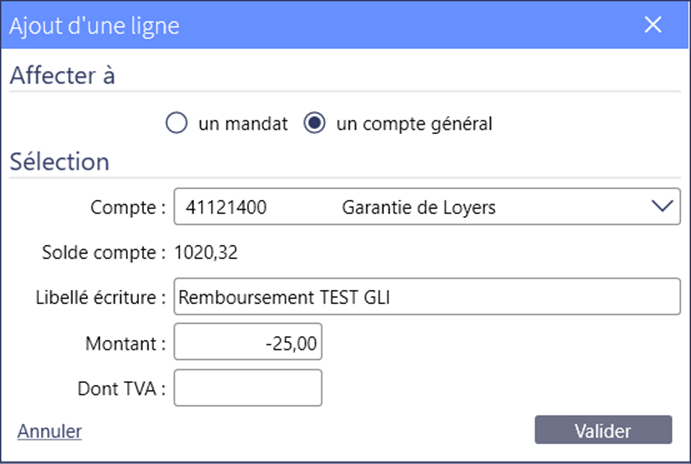
Task: Click the 'Ajout d'une ligne' title bar
Action: coord(345,25)
